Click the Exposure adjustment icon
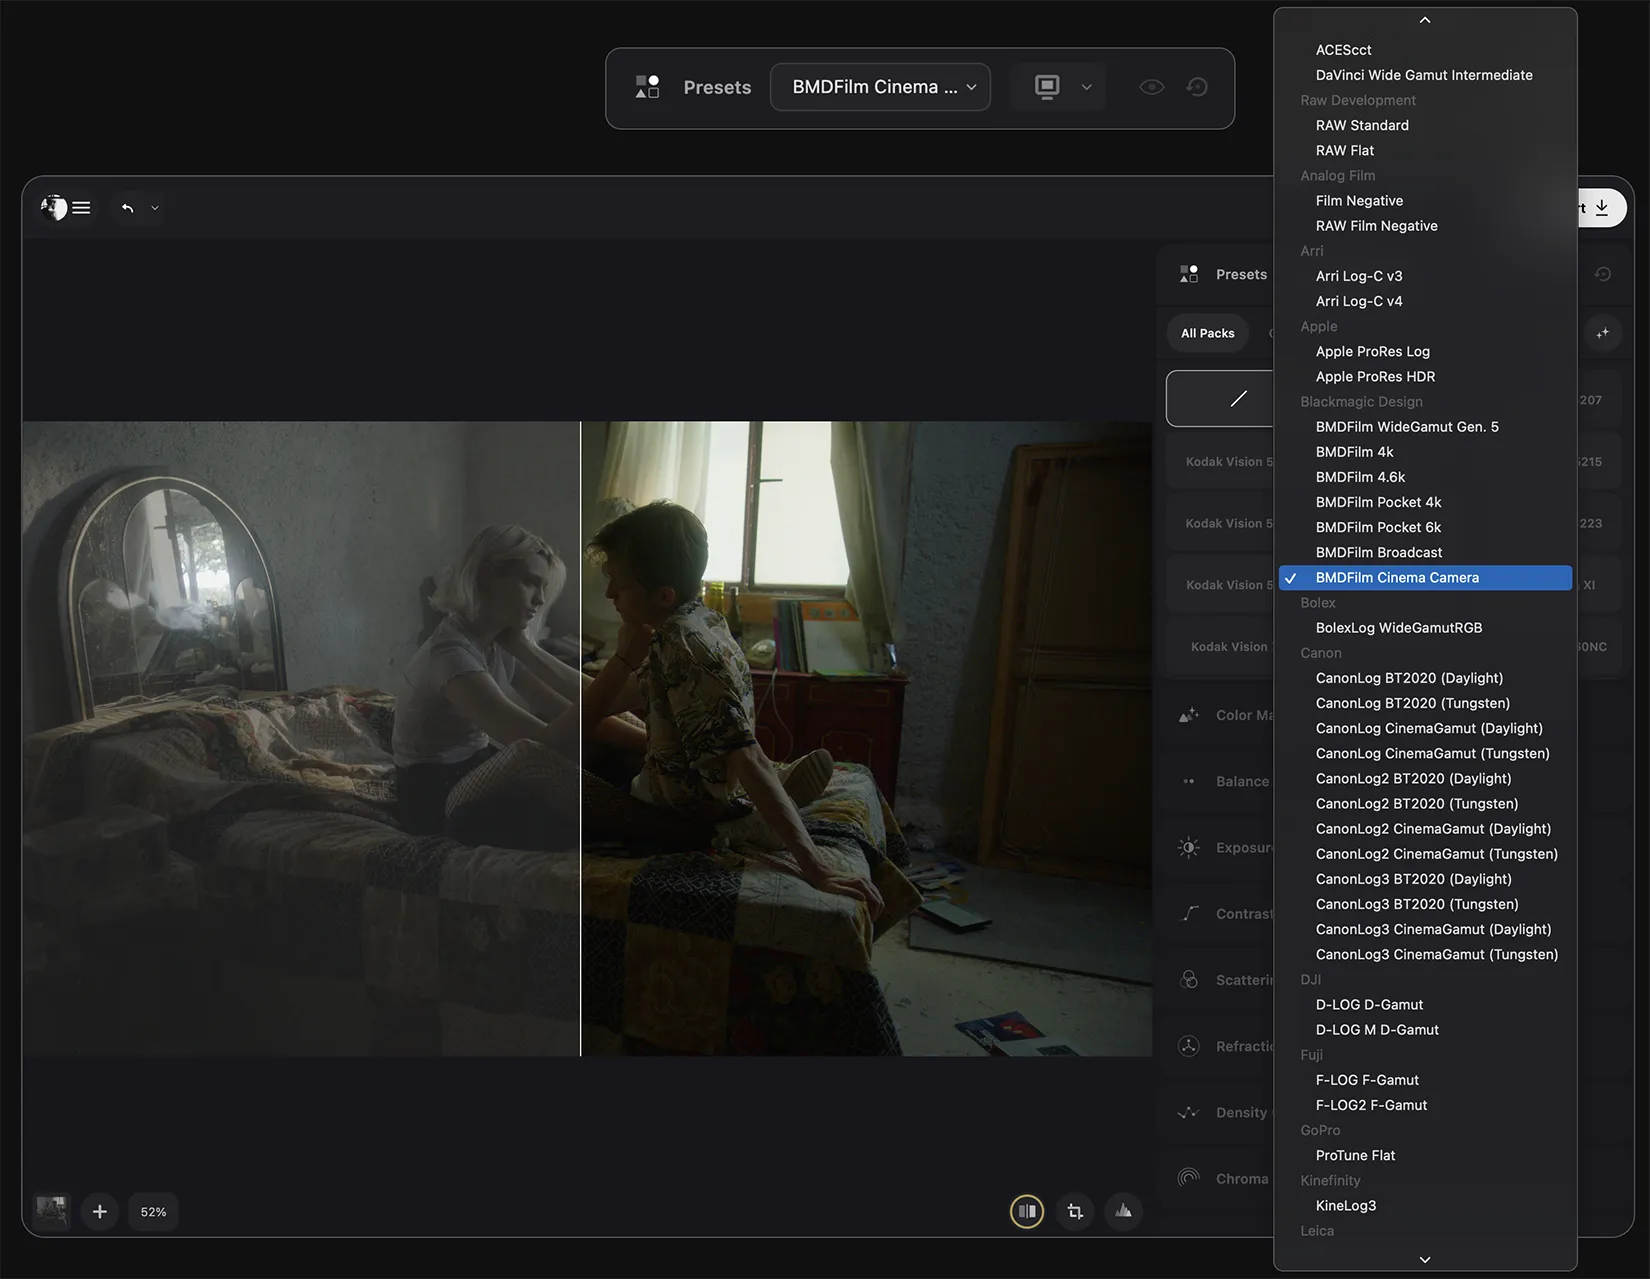 pos(1189,847)
